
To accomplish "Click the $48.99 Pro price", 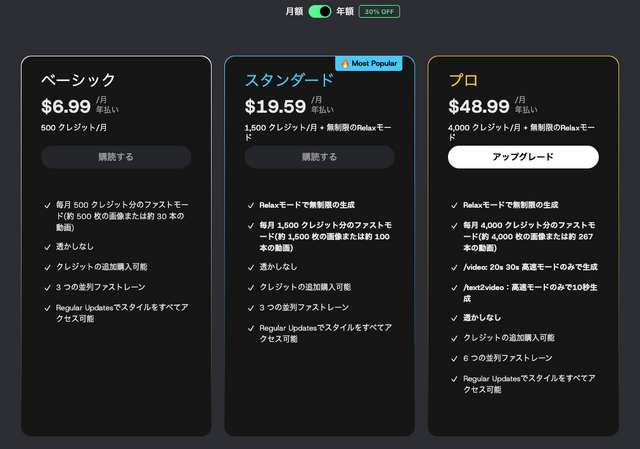I will click(479, 107).
